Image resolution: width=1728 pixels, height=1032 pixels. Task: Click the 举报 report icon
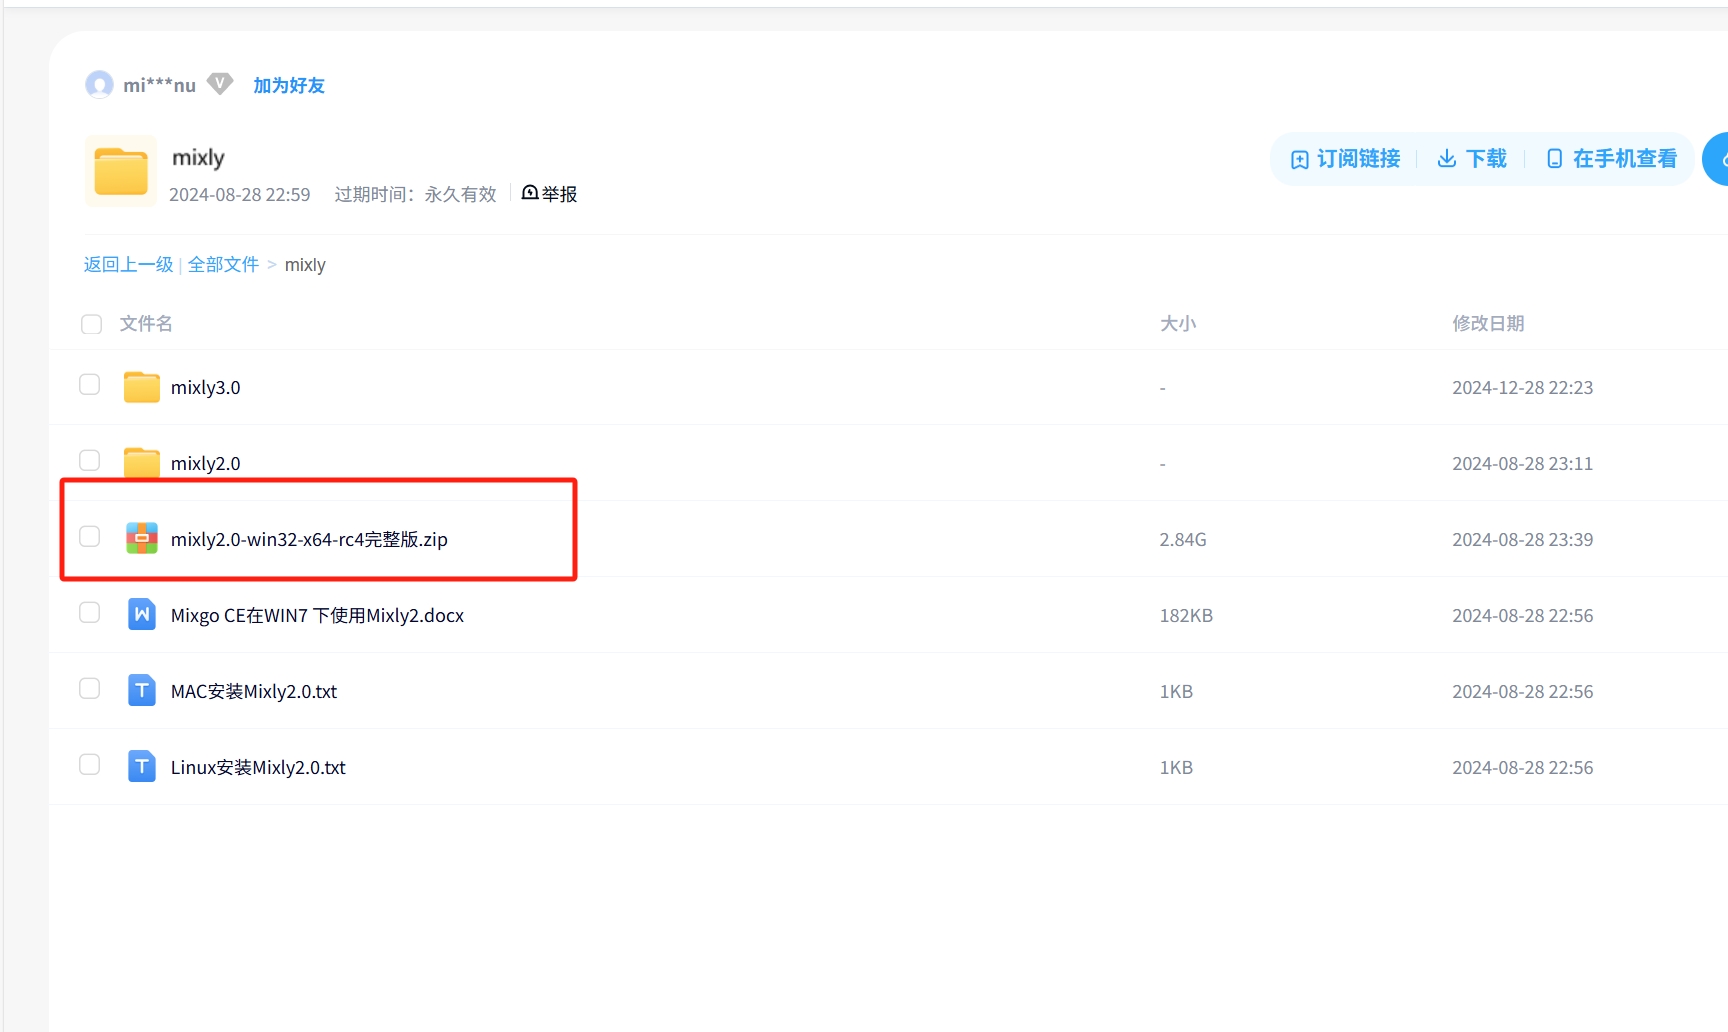click(530, 192)
